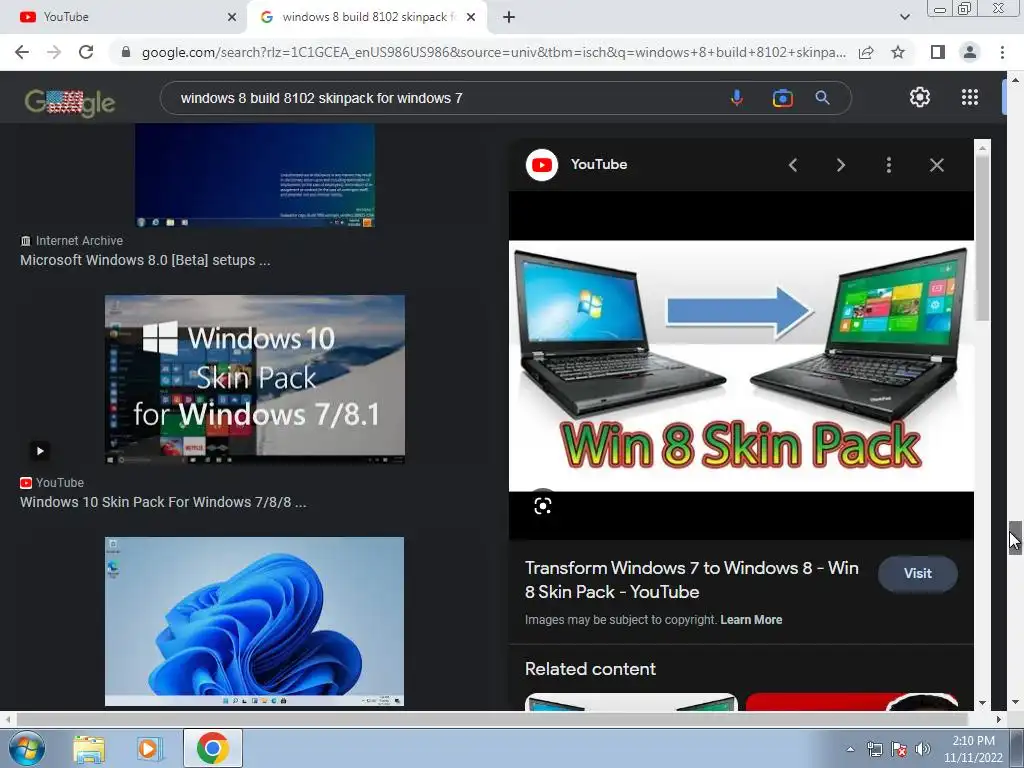Close the image preview panel
Viewport: 1024px width, 768px height.
(x=936, y=165)
